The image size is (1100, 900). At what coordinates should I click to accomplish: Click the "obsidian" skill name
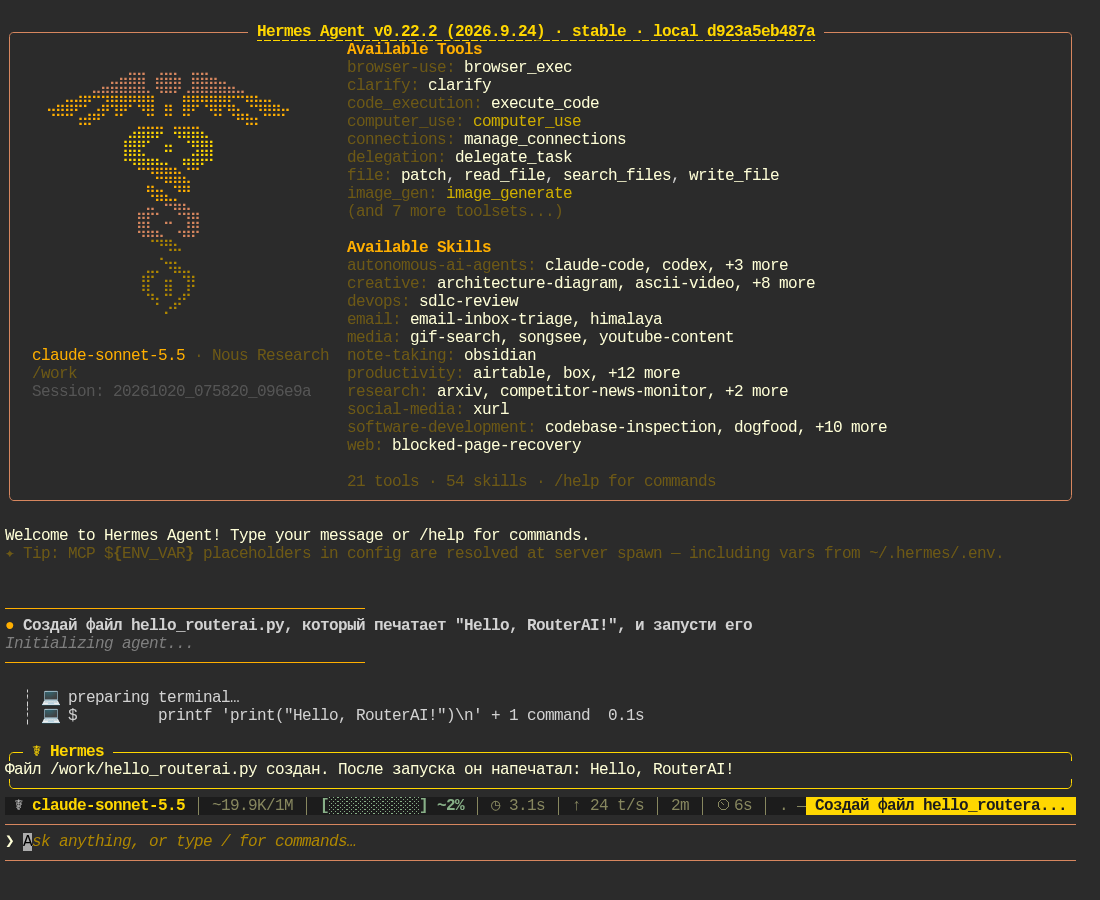[x=500, y=355]
